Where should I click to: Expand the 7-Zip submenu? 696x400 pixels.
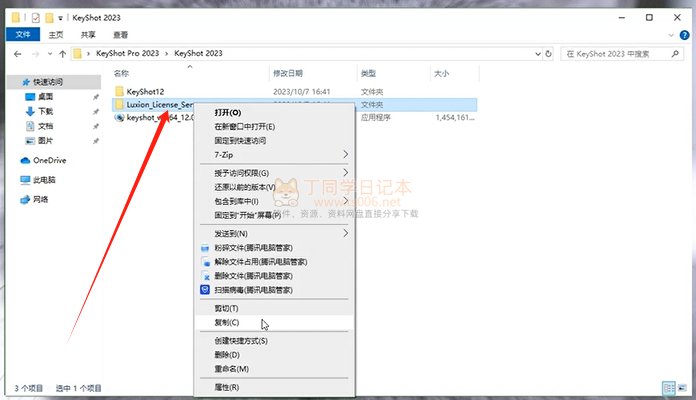(x=274, y=154)
